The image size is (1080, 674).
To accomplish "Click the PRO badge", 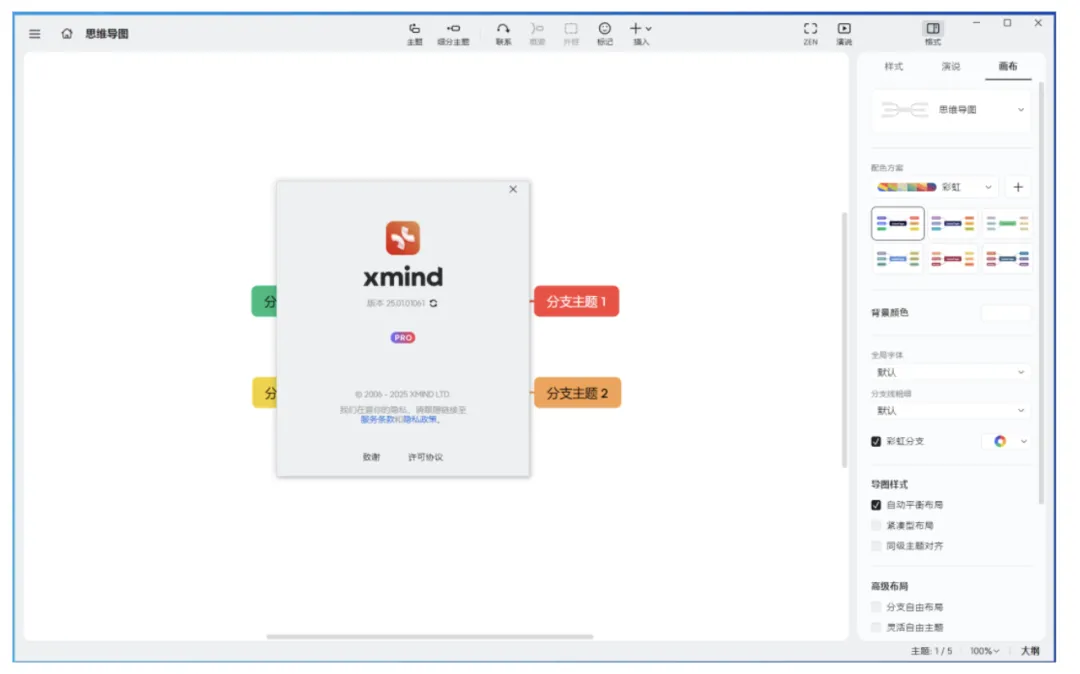I will pos(403,337).
